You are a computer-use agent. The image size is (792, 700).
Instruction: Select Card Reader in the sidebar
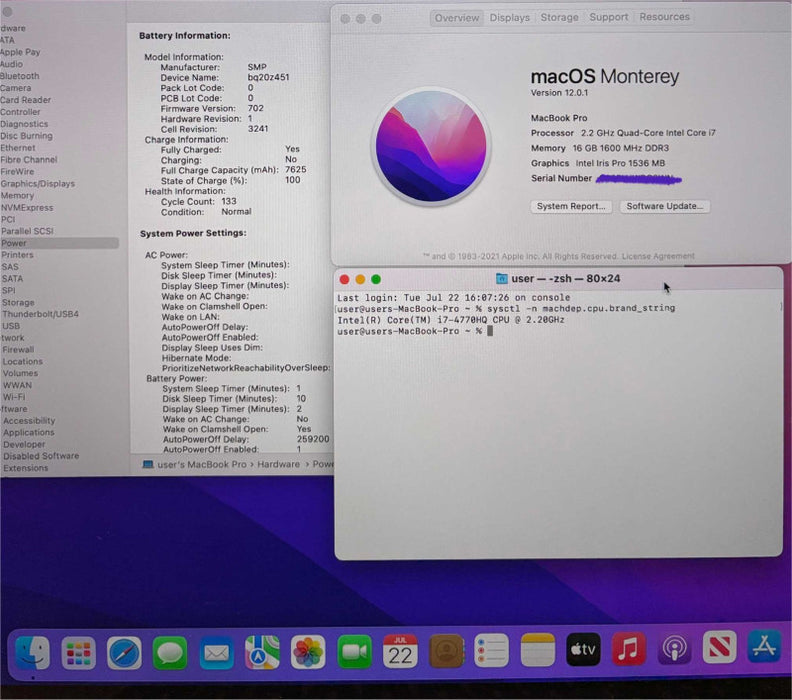click(25, 100)
